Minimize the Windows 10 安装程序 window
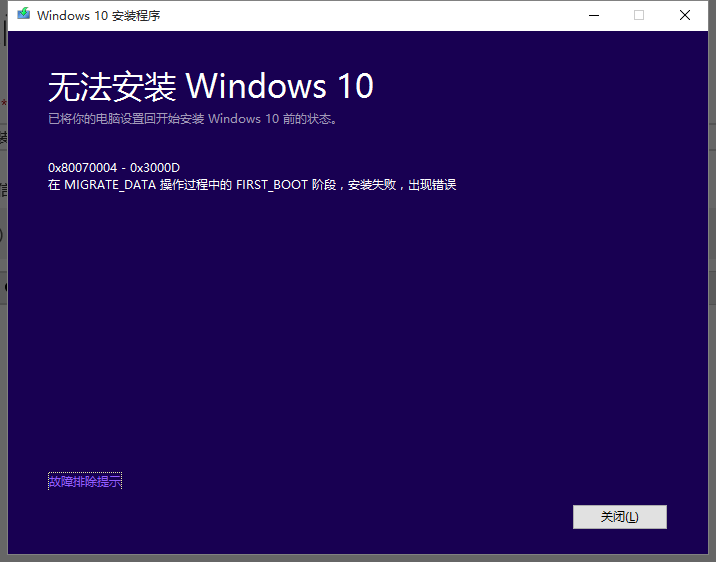716x562 pixels. point(594,16)
